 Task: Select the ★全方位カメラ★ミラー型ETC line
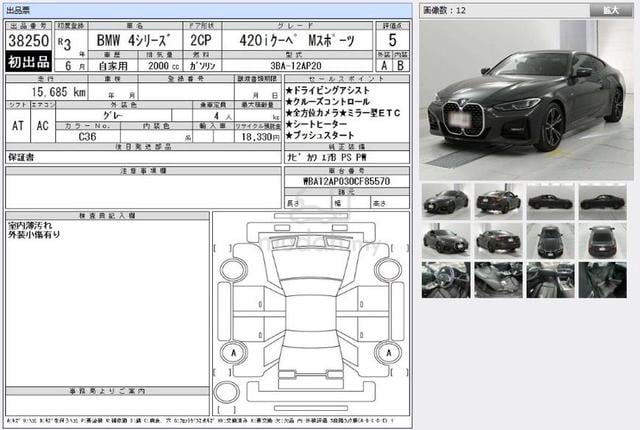coord(343,113)
